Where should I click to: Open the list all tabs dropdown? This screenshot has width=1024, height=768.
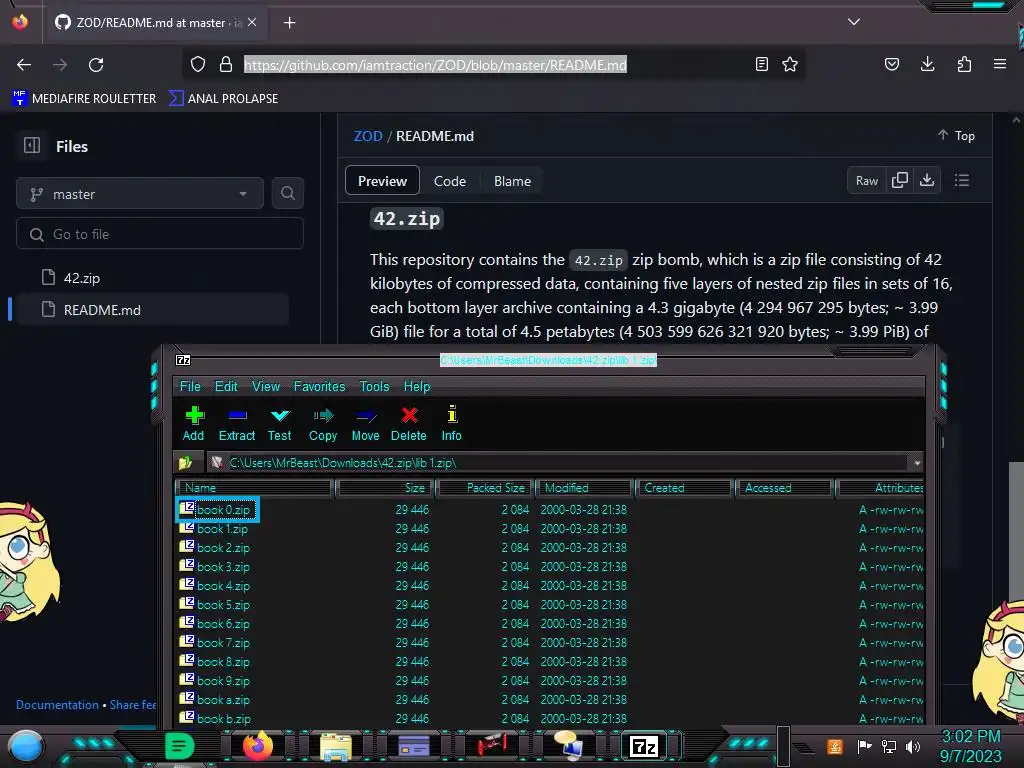[x=854, y=22]
